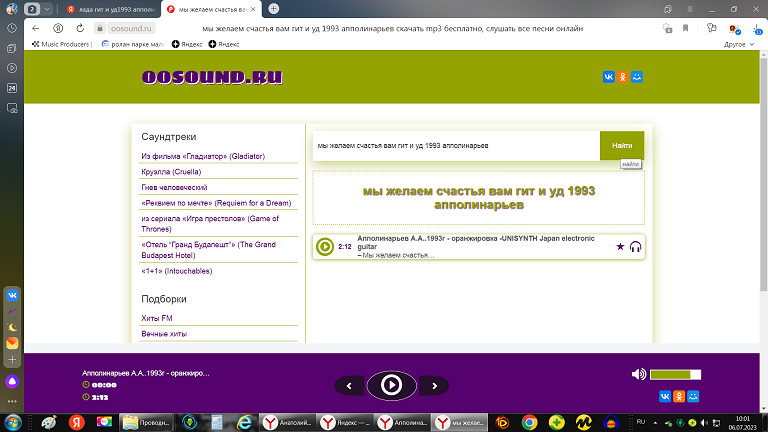Image resolution: width=768 pixels, height=432 pixels.
Task: Click the headphones icon on track row
Action: click(x=635, y=246)
